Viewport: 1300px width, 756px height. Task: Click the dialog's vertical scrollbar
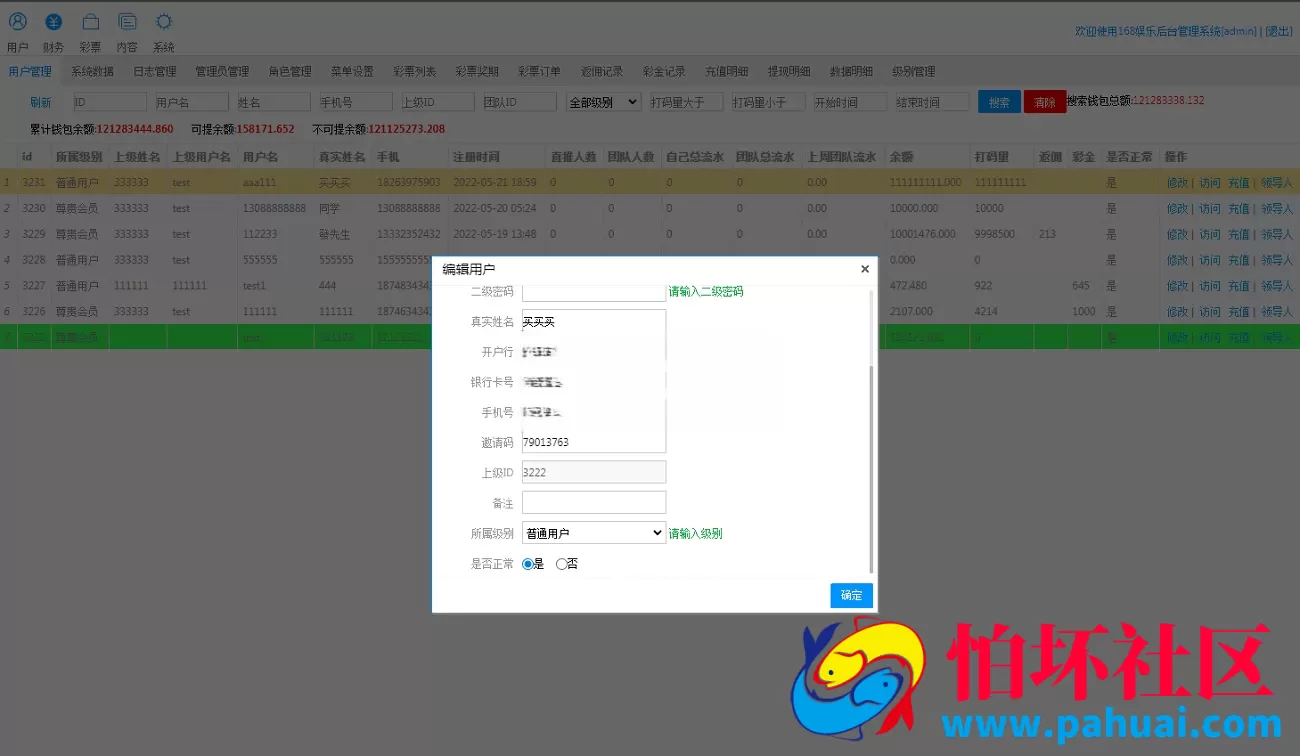pyautogui.click(x=872, y=468)
